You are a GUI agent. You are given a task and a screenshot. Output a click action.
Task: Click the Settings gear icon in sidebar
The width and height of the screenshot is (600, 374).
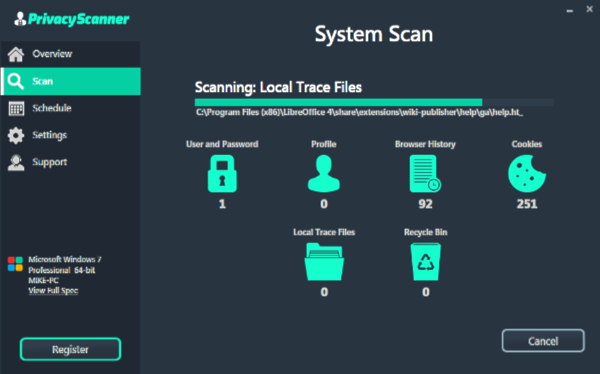16,135
